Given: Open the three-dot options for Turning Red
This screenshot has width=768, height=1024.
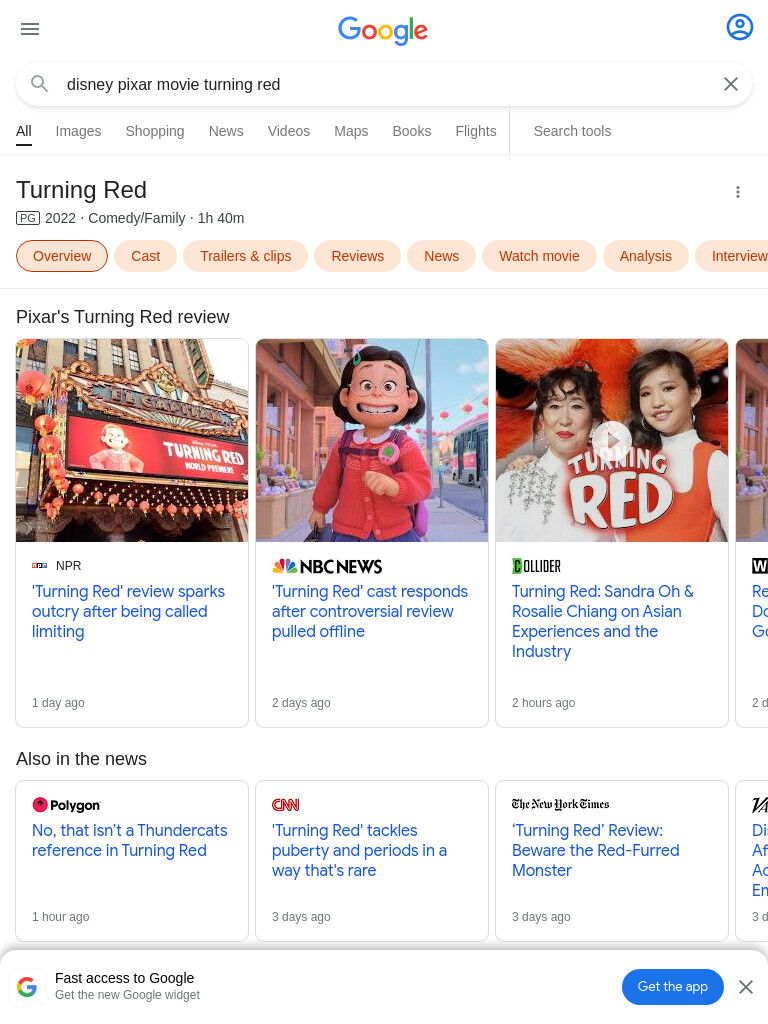Looking at the screenshot, I should point(737,192).
